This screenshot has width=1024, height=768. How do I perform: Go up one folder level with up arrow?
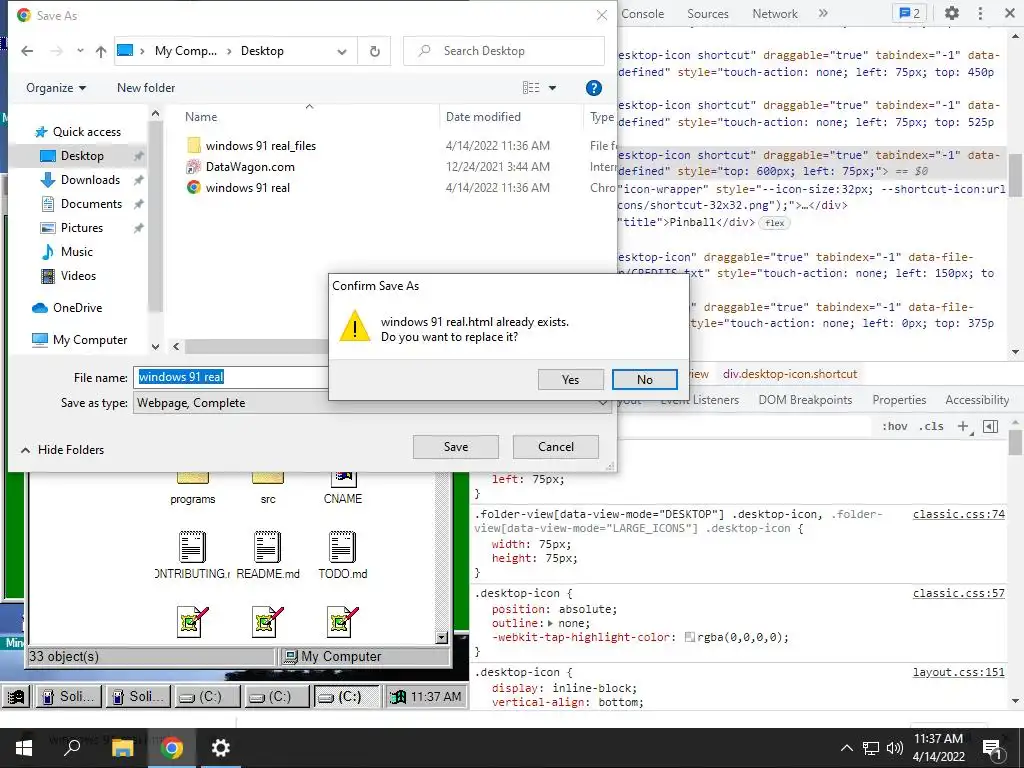pos(101,51)
